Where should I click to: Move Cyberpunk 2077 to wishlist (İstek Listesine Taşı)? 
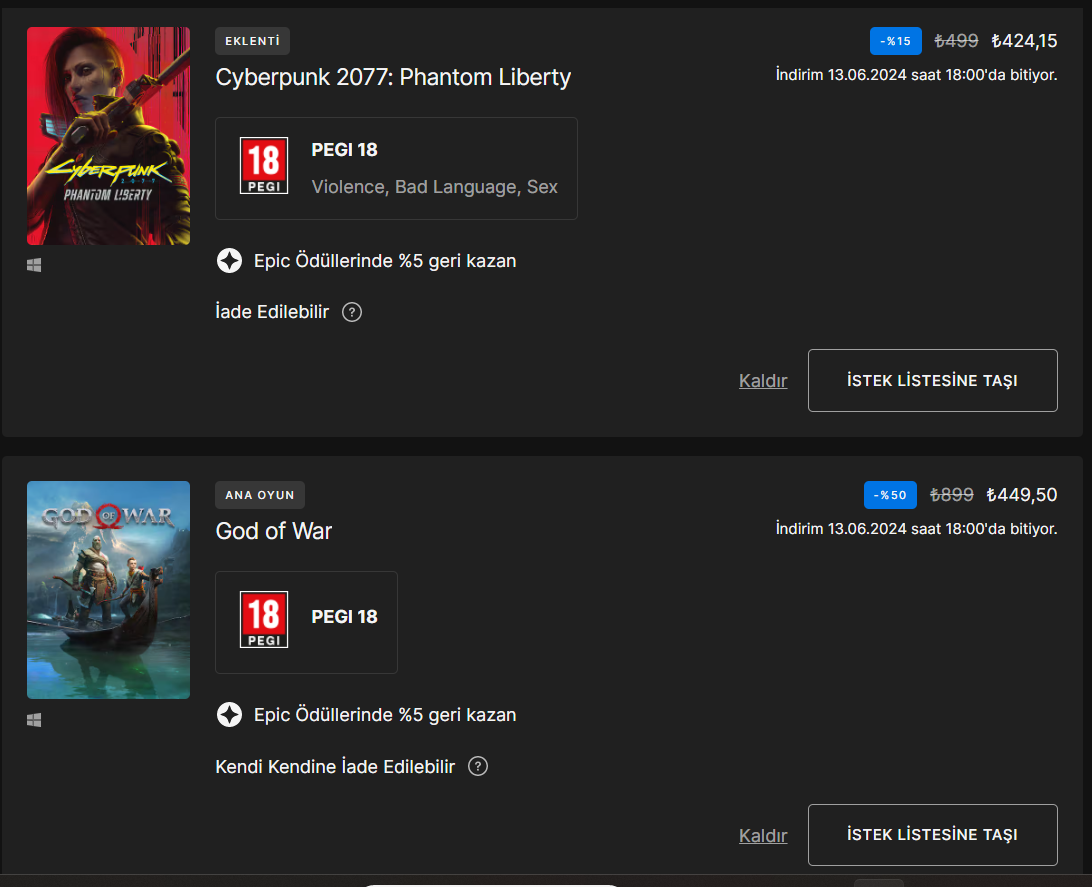pos(933,380)
